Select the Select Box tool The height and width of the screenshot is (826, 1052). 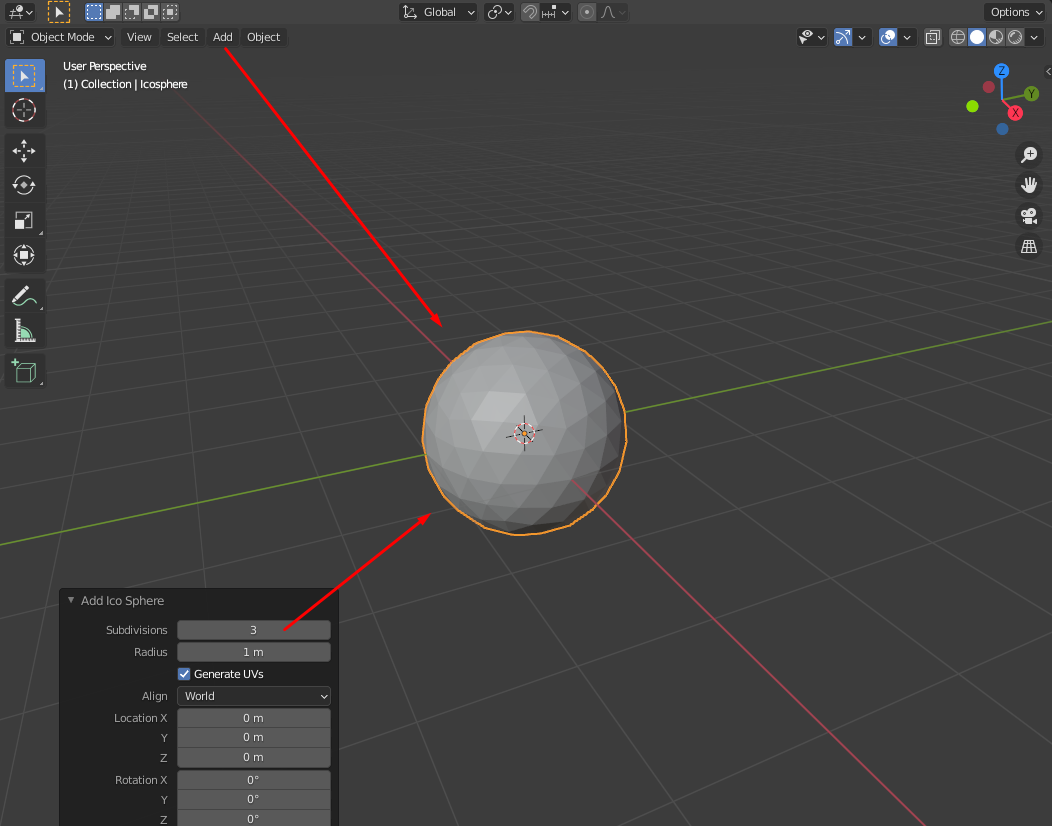25,76
